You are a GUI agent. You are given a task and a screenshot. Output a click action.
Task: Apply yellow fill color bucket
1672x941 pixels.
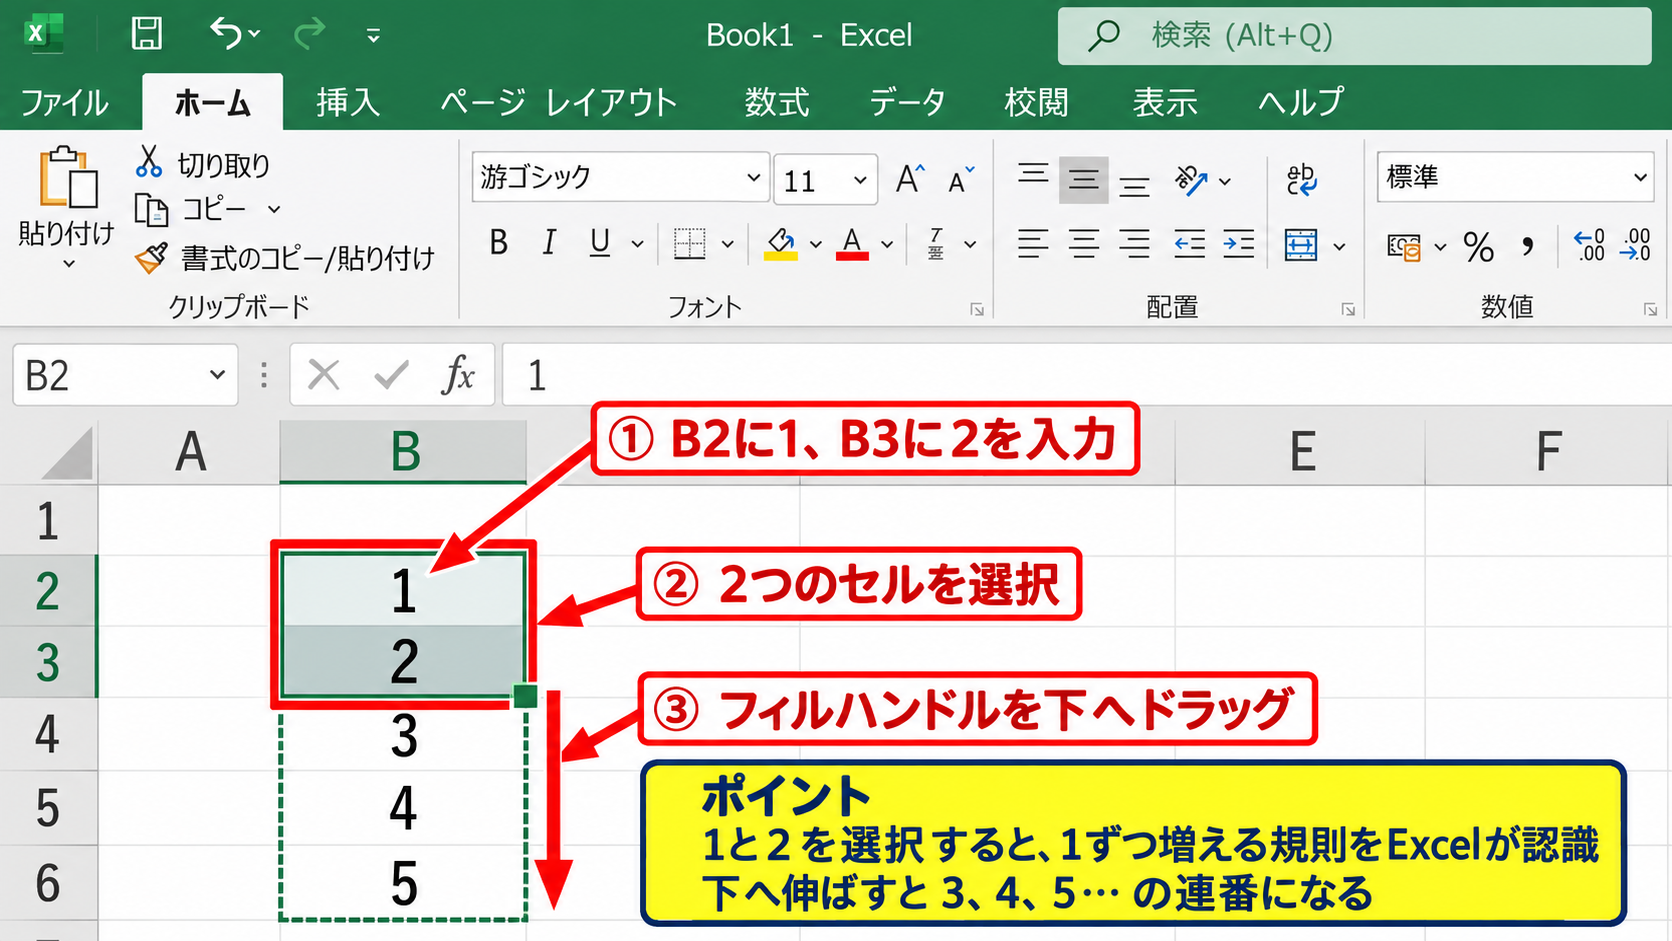[x=780, y=243]
